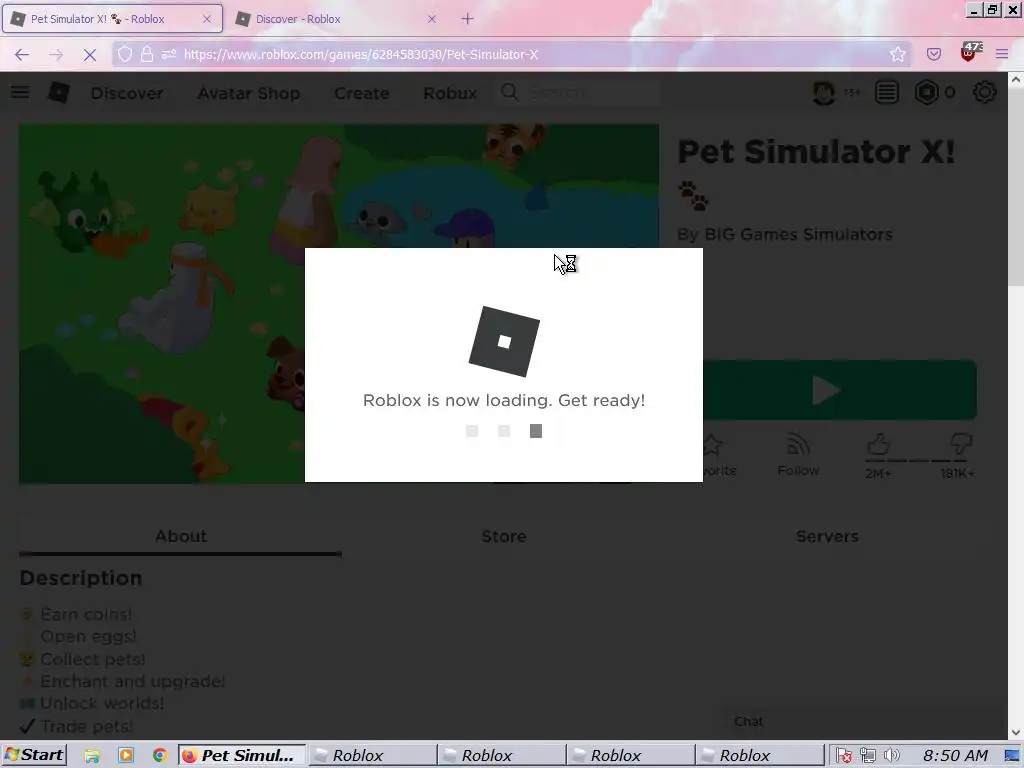Click the search magnifier icon

509,92
